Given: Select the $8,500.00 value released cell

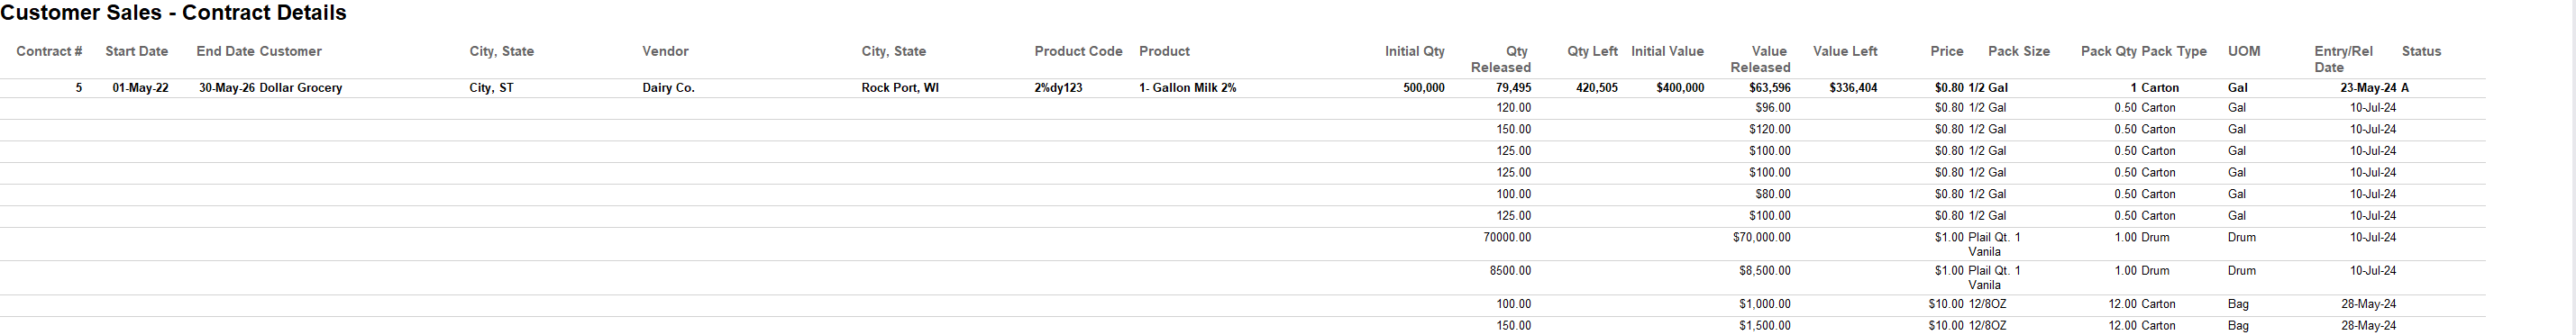Looking at the screenshot, I should [x=1762, y=271].
